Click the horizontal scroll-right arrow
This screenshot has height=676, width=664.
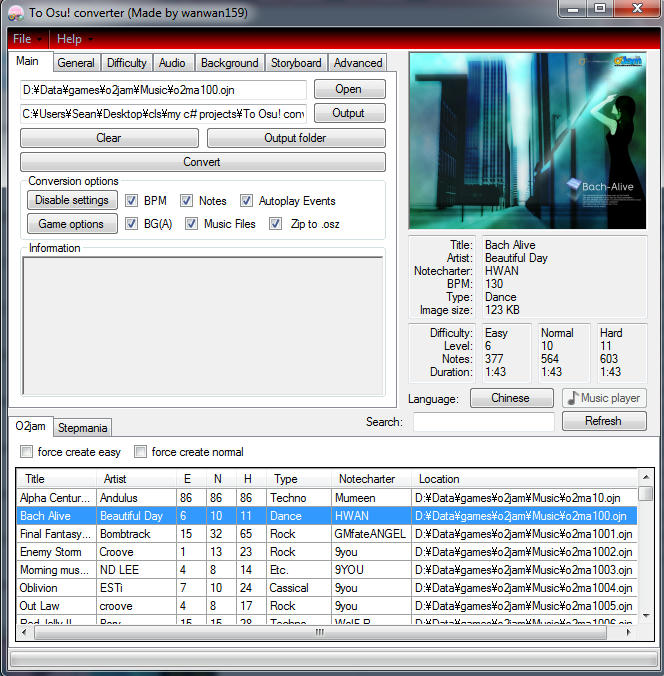tap(629, 632)
